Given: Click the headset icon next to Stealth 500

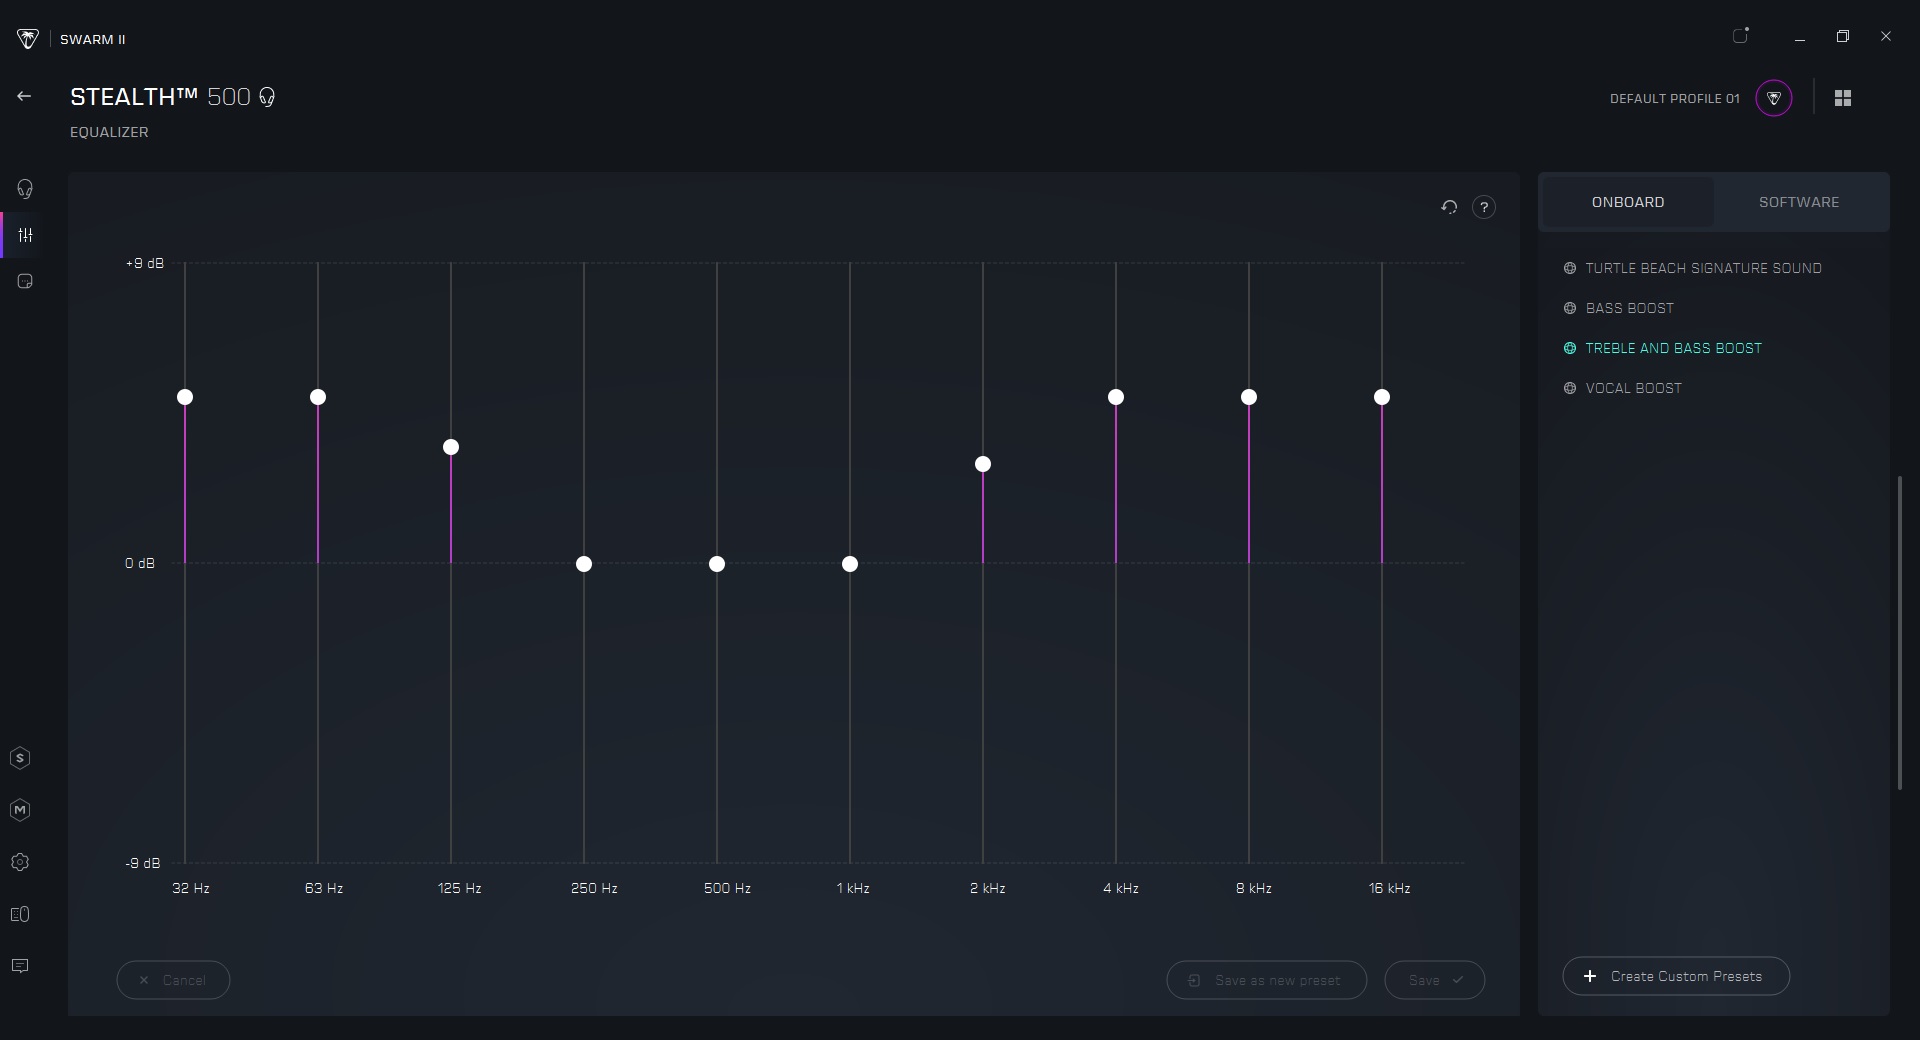Looking at the screenshot, I should click(x=267, y=97).
